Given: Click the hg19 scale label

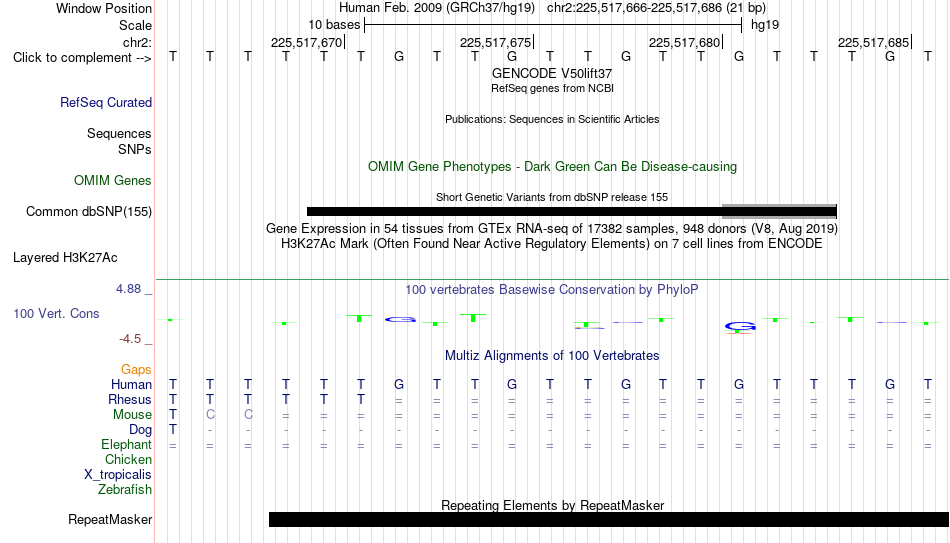Looking at the screenshot, I should coord(765,25).
